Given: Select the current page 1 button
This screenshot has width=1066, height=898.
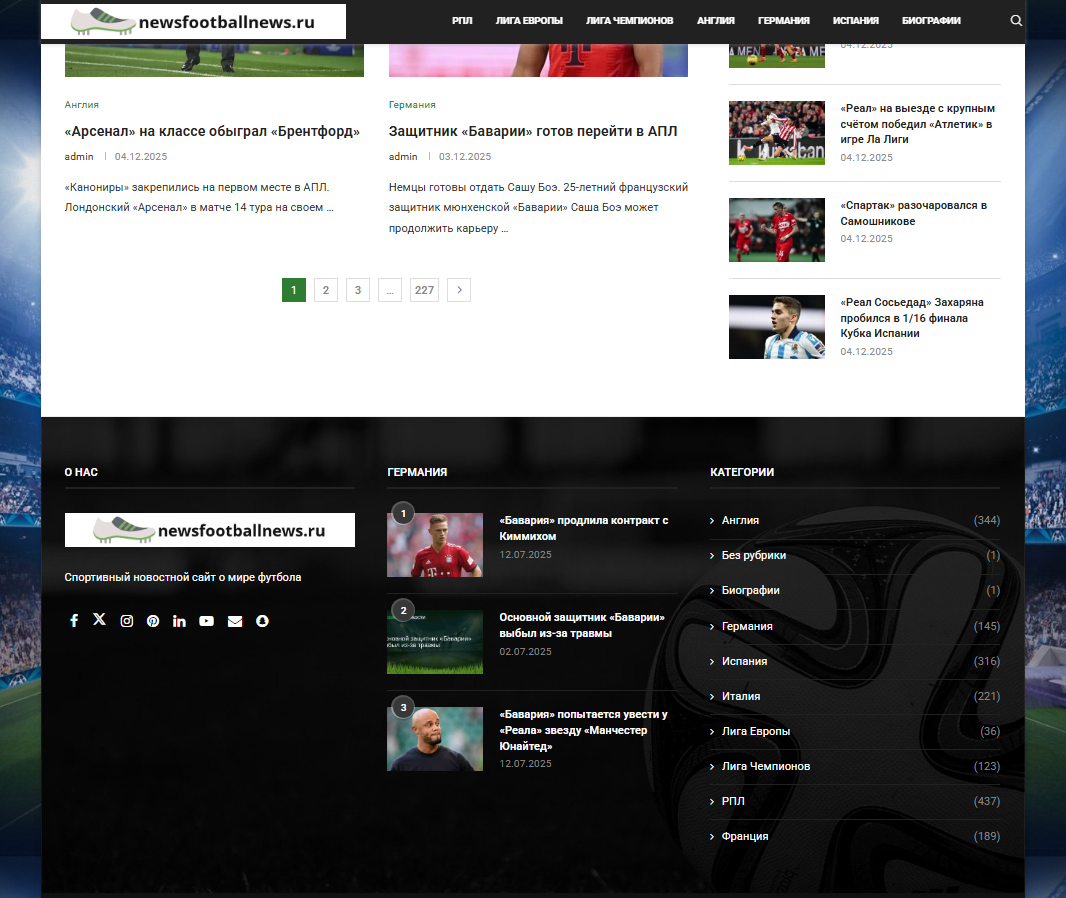Looking at the screenshot, I should click(294, 290).
